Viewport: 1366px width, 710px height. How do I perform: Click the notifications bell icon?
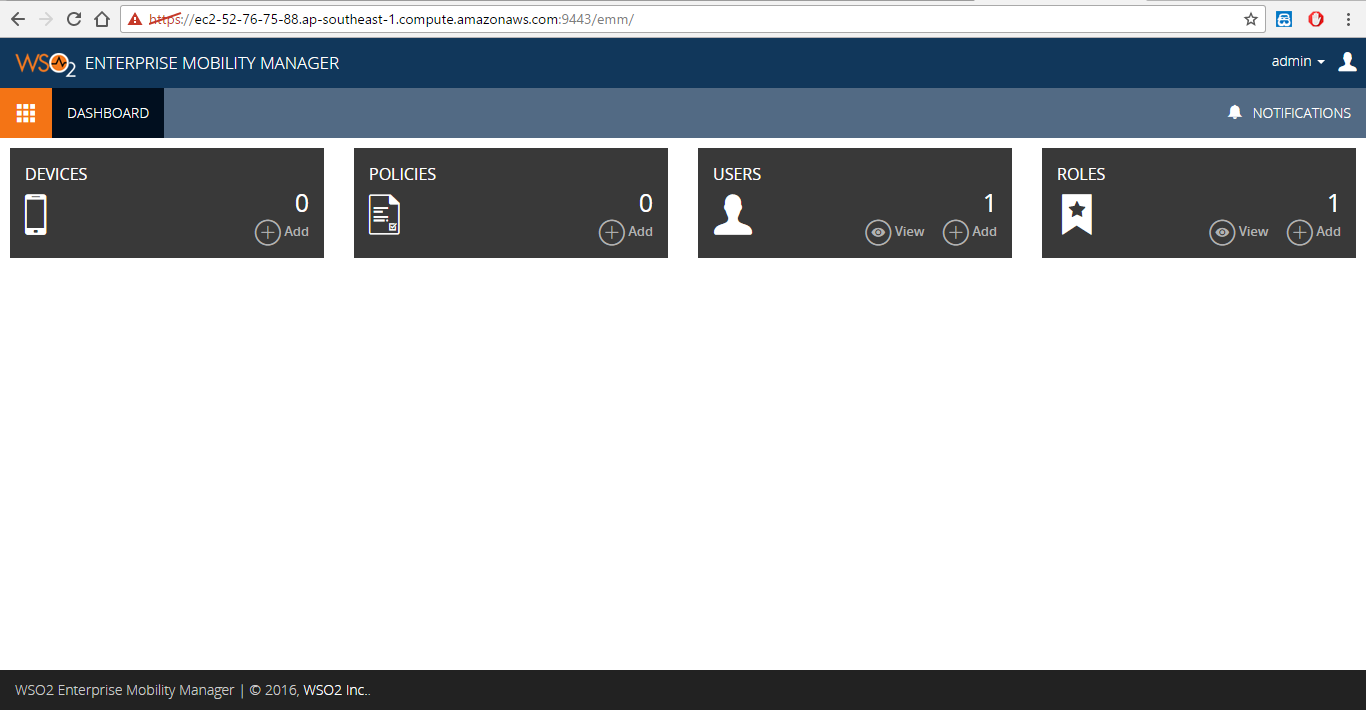click(x=1236, y=112)
